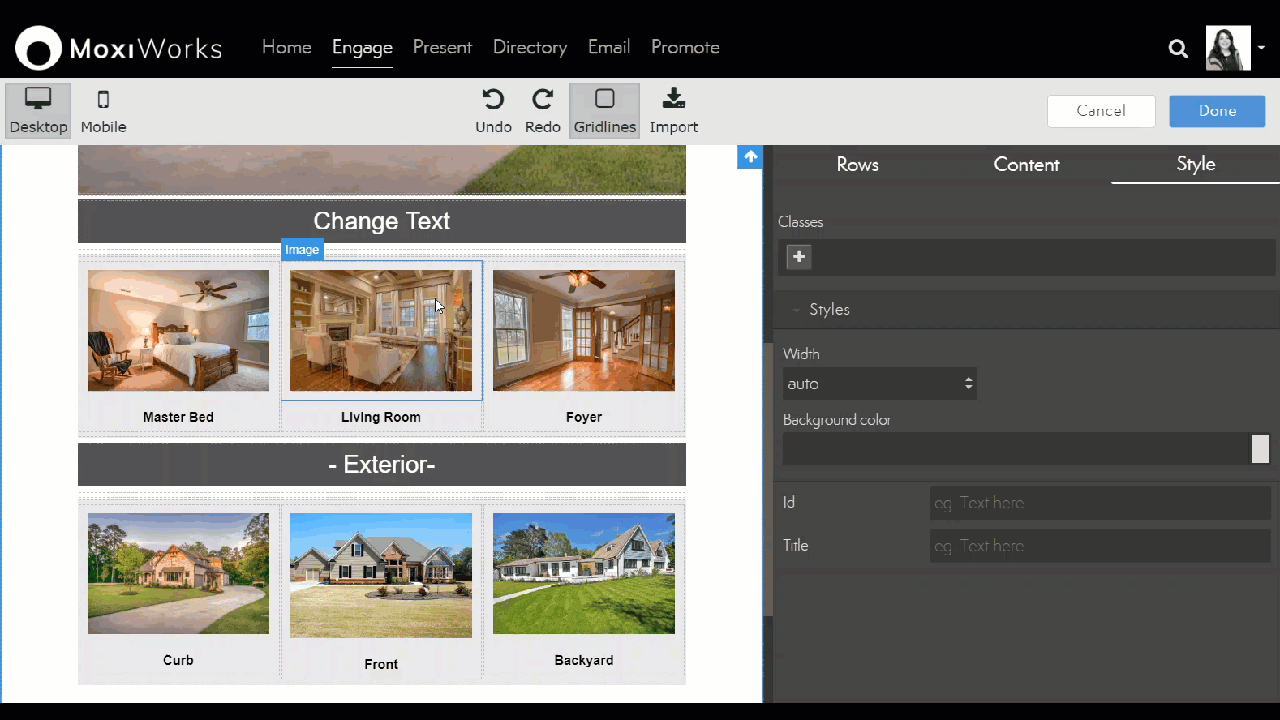The width and height of the screenshot is (1280, 720).
Task: Toggle the Gridlines display
Action: click(604, 110)
